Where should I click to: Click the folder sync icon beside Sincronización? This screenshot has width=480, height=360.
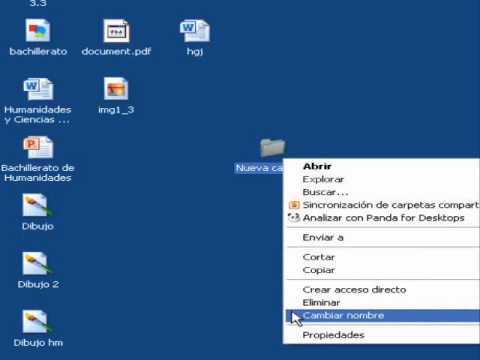pyautogui.click(x=294, y=205)
